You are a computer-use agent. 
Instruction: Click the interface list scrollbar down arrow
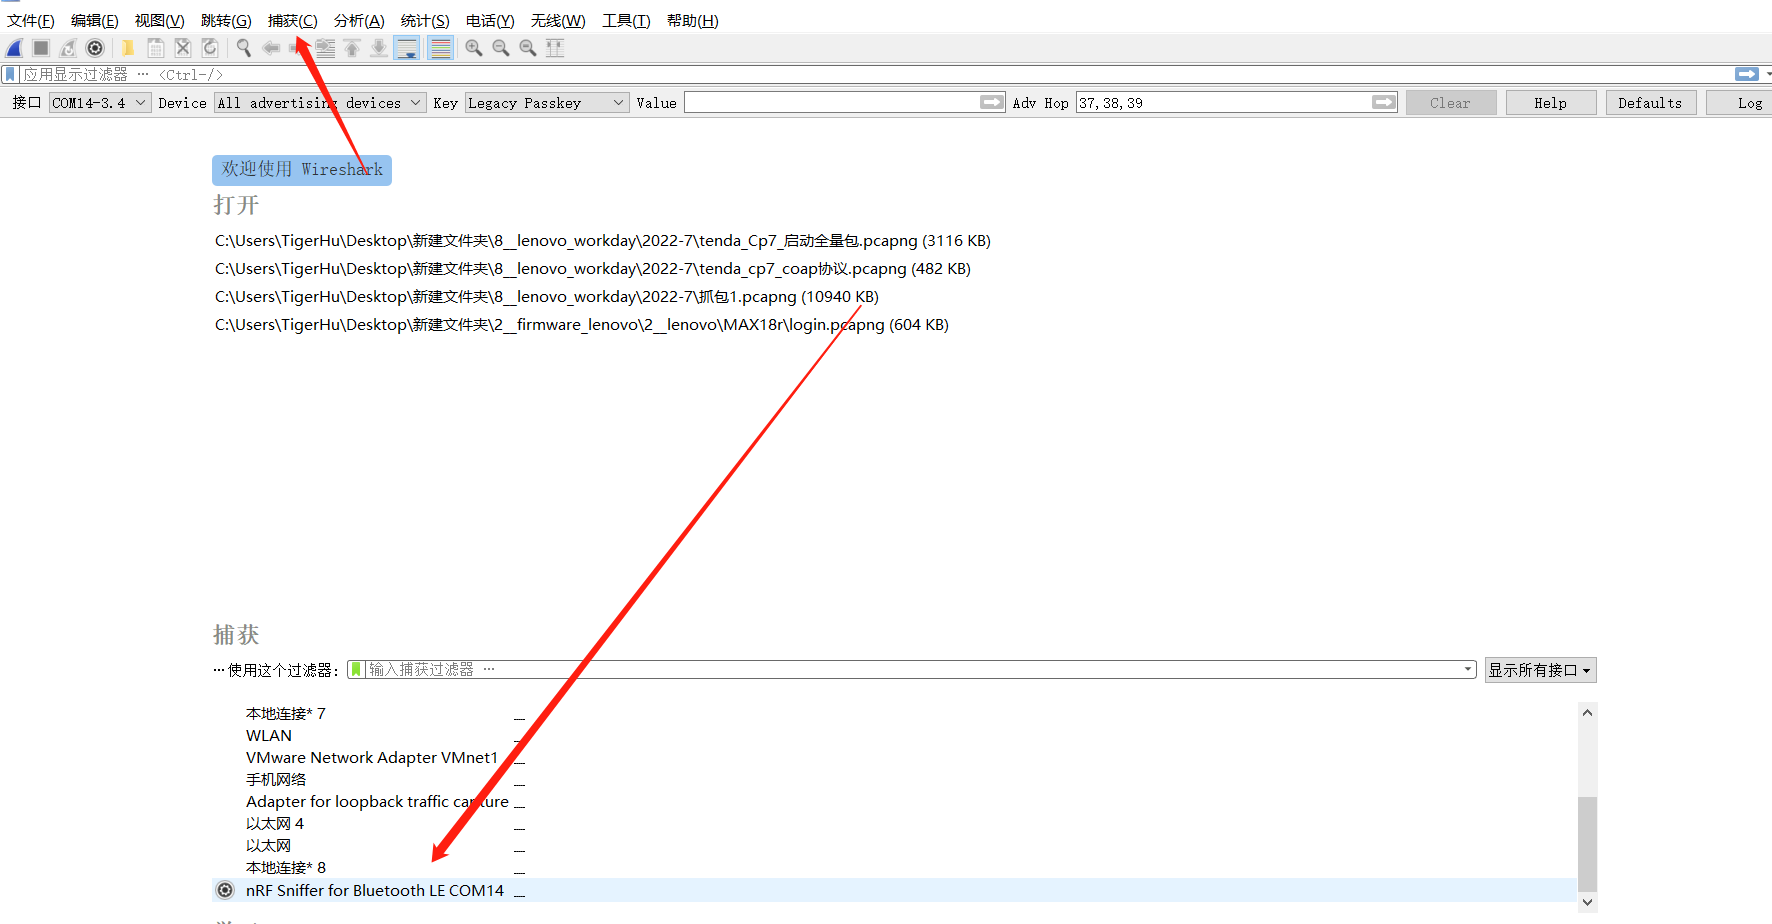click(x=1587, y=902)
